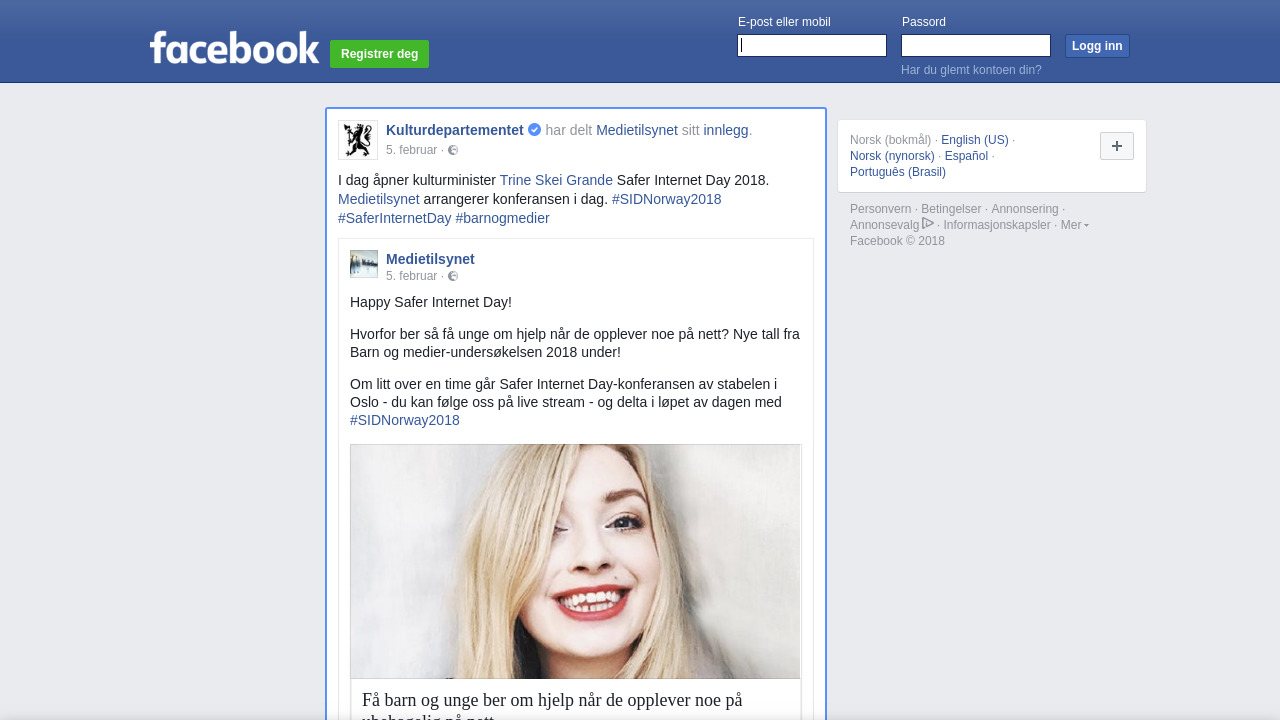Open Medietilsynet's 5. februar timestamp
Image resolution: width=1280 pixels, height=720 pixels.
coord(412,276)
